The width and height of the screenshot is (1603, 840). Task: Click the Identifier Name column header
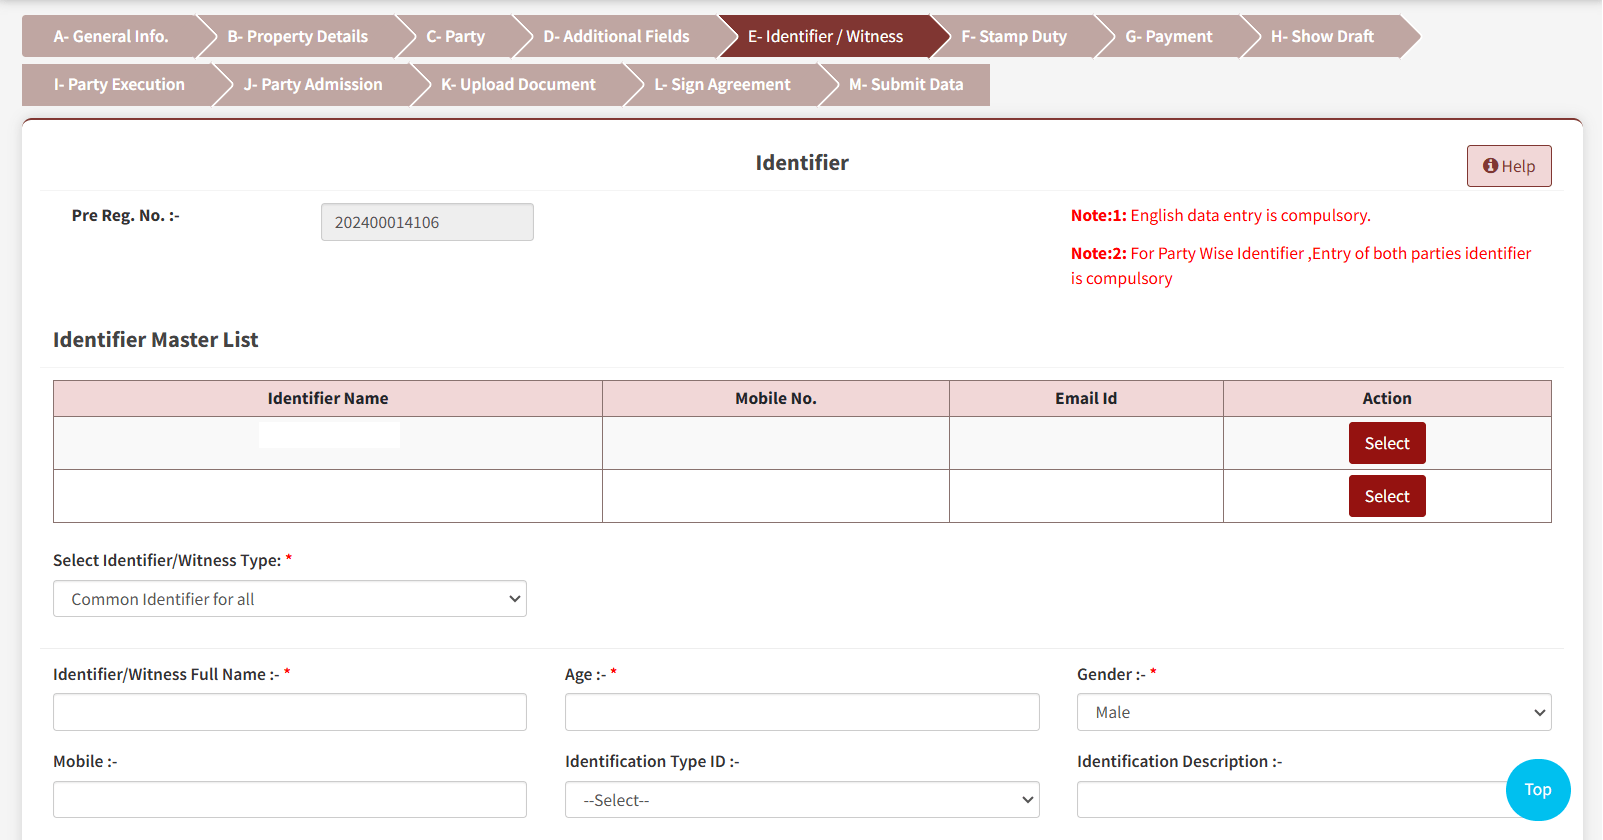[x=328, y=398]
